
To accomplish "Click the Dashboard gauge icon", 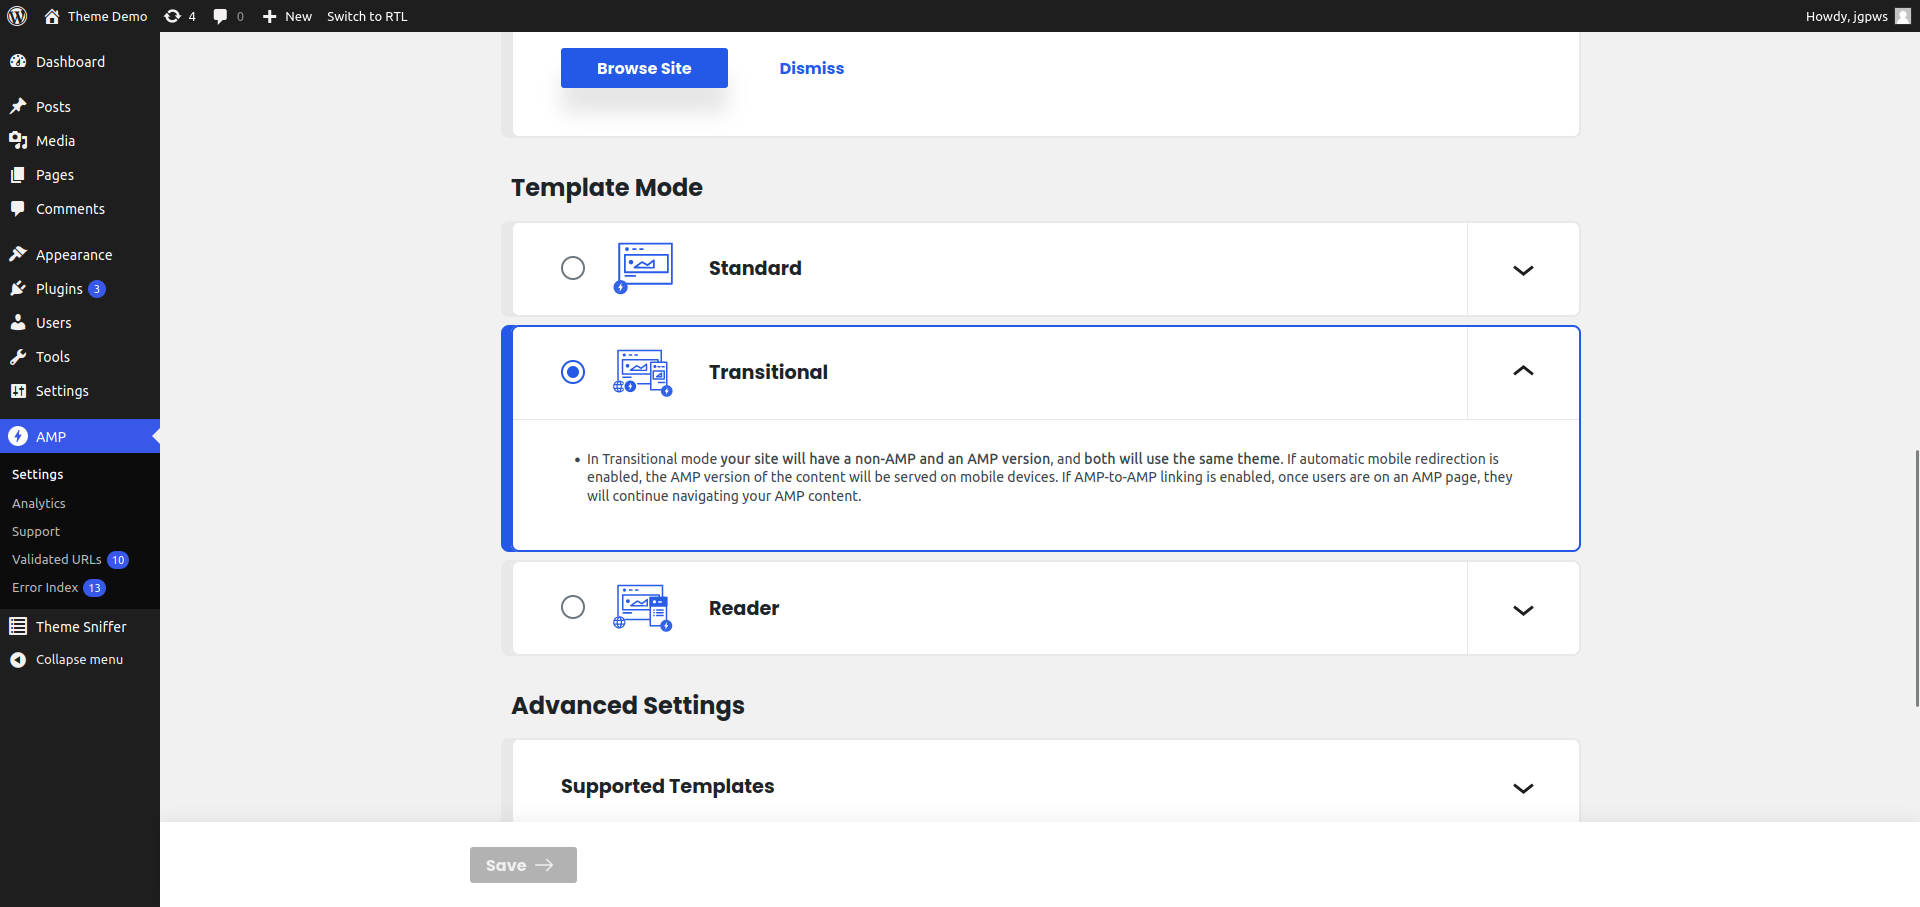I will 18,61.
